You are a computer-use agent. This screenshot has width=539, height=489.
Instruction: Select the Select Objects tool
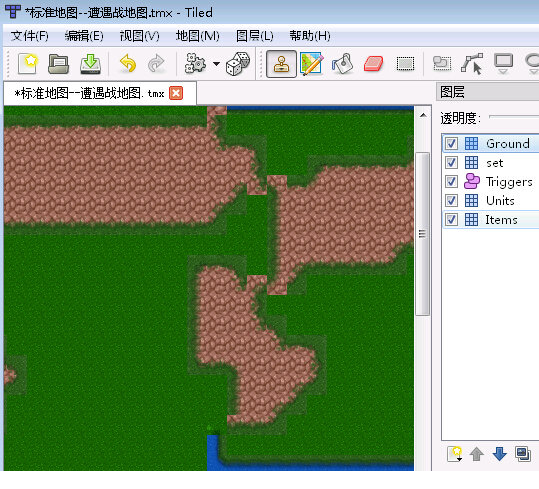tap(442, 64)
